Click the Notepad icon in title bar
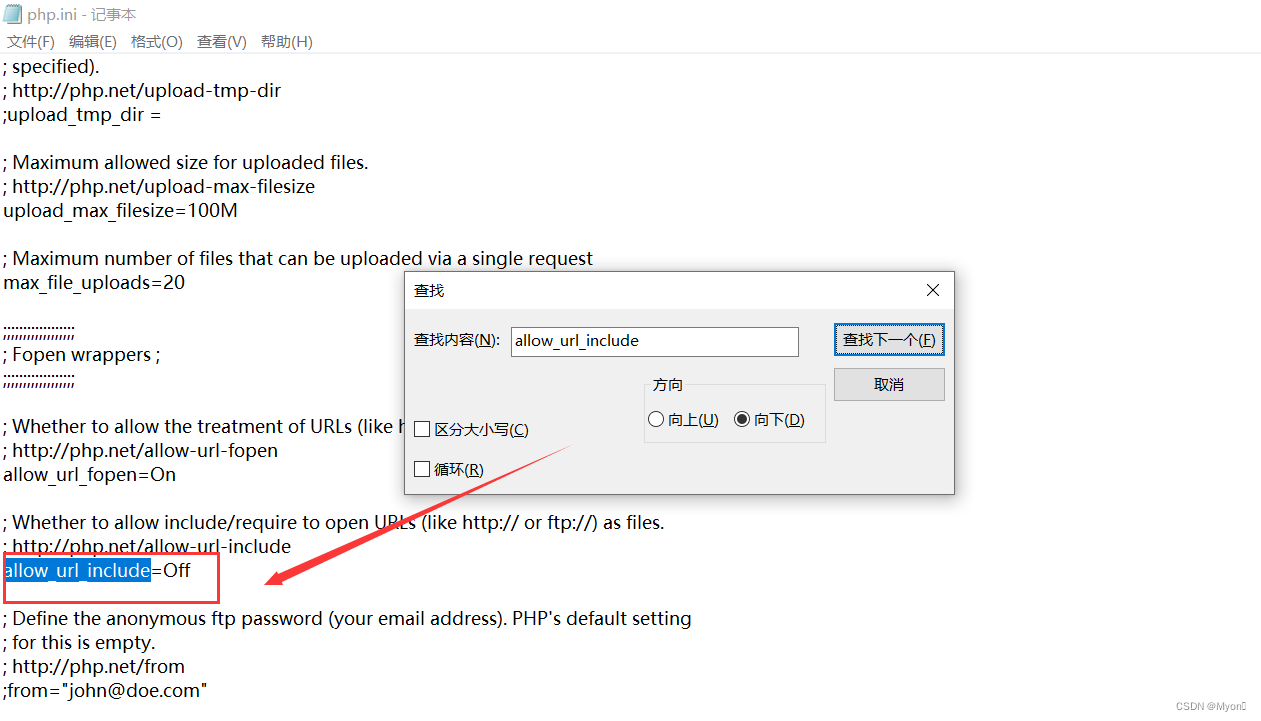This screenshot has width=1261, height=721. coord(12,13)
